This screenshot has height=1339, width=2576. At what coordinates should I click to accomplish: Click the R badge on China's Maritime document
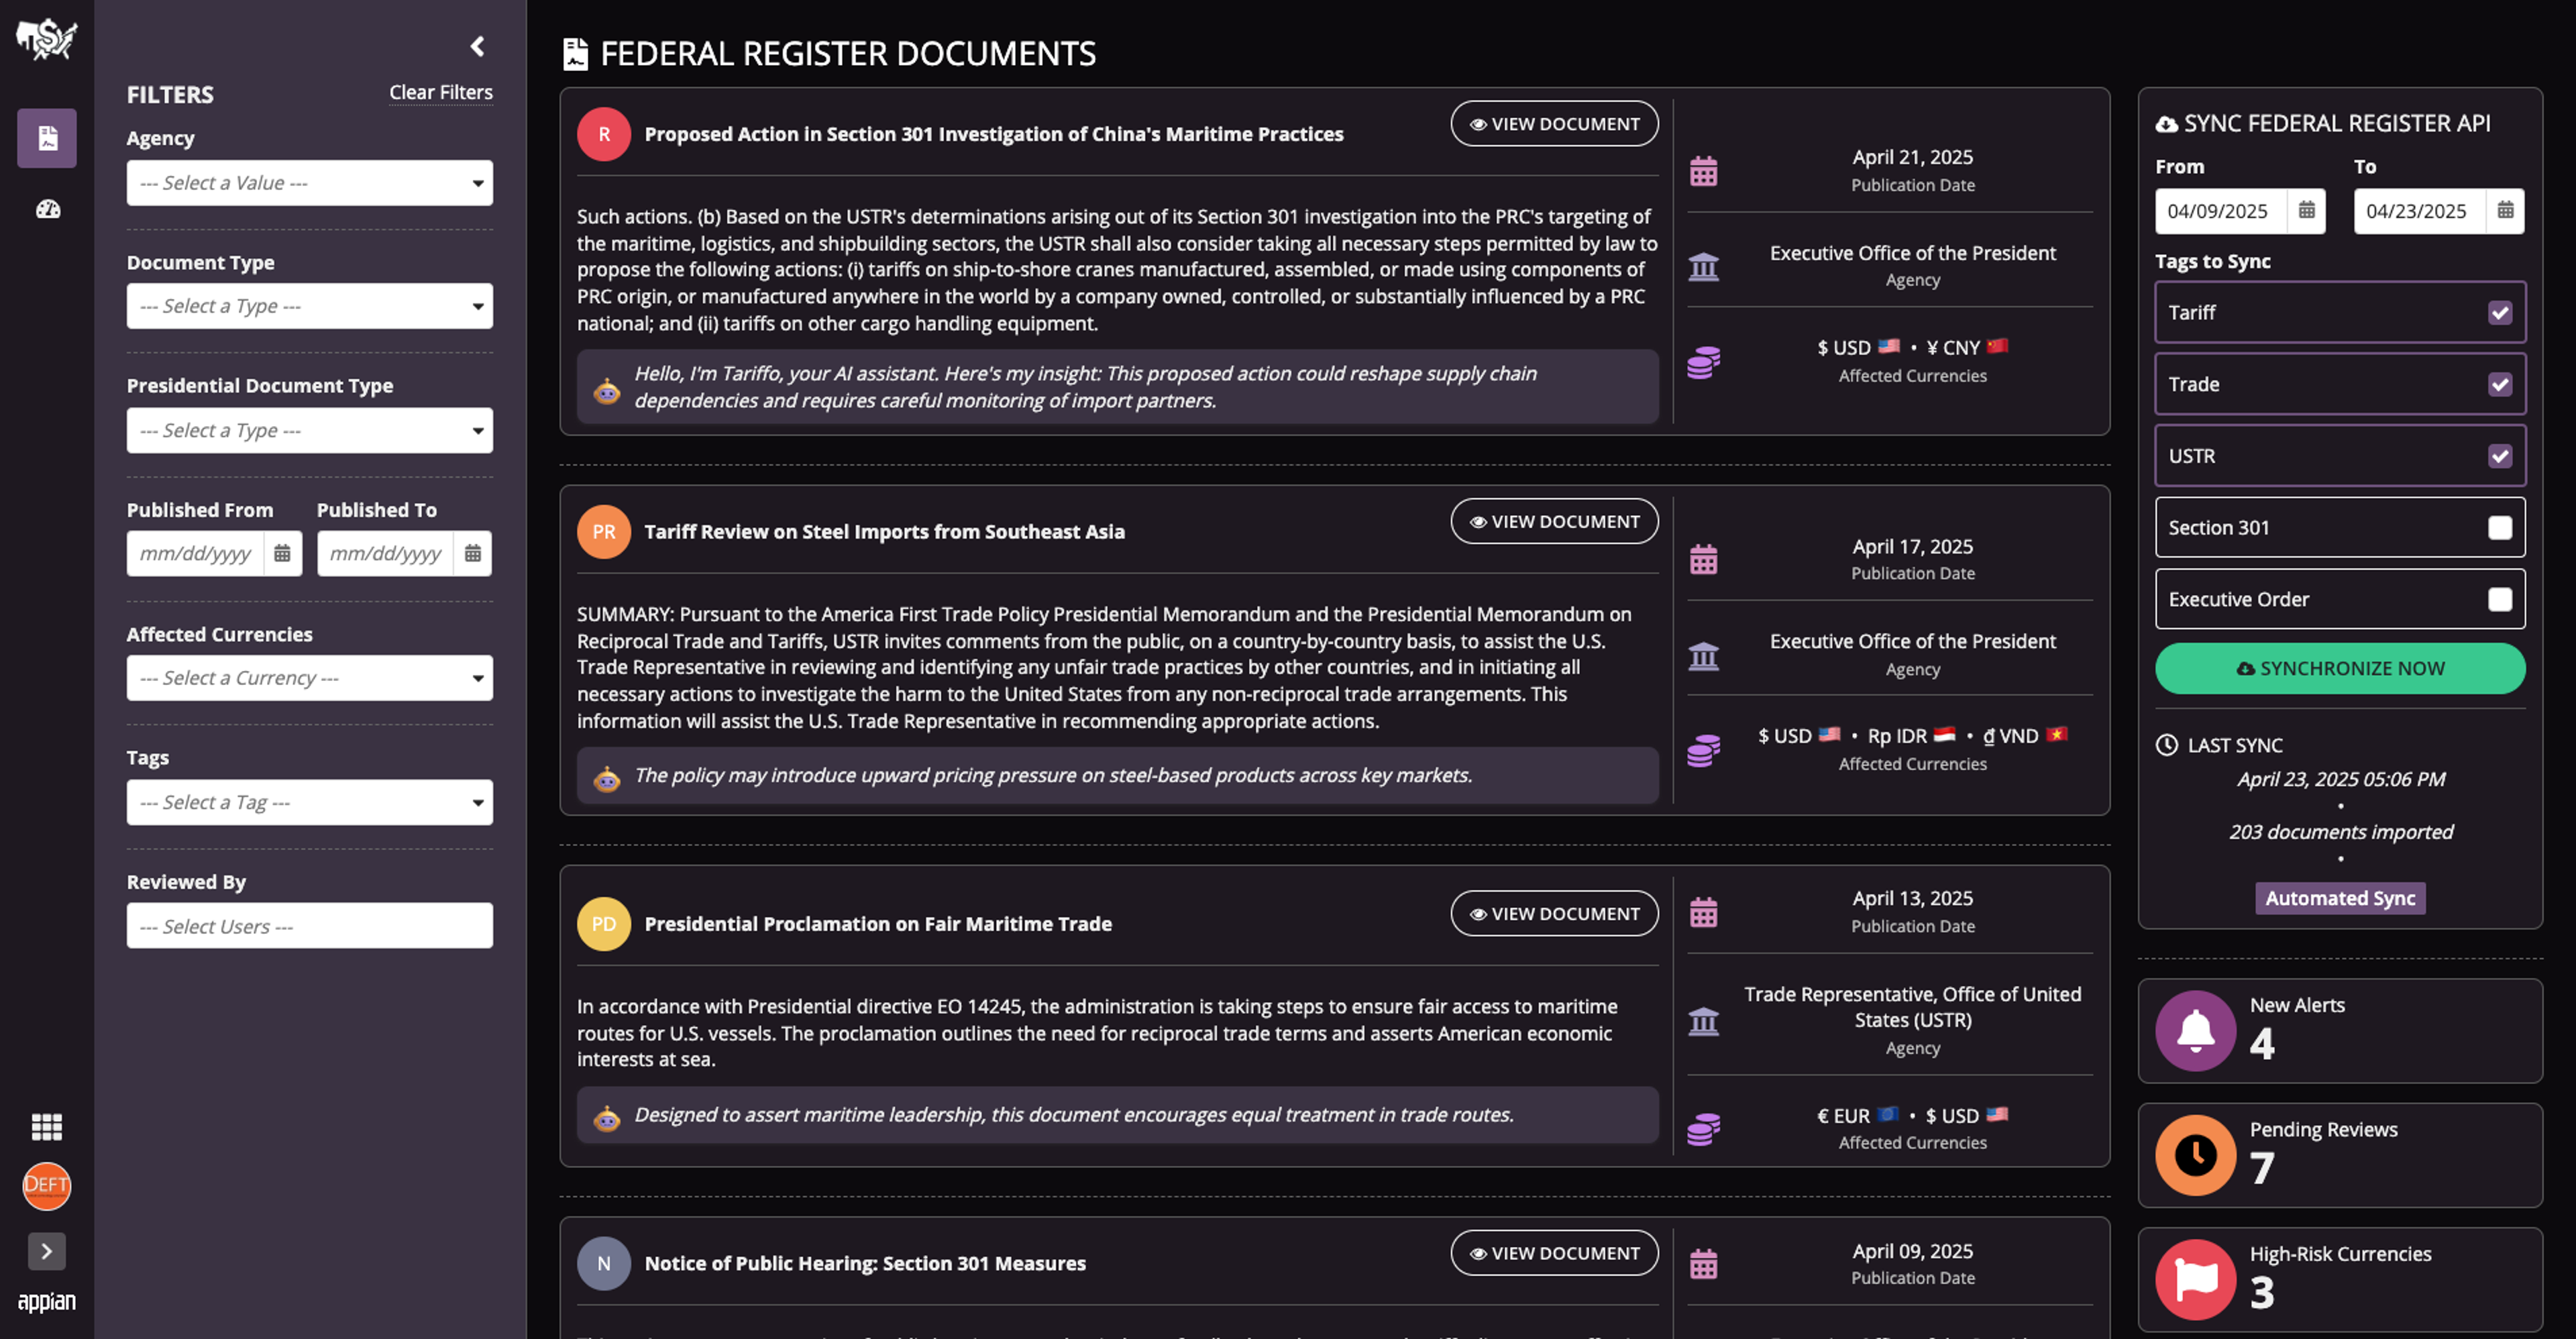pos(604,134)
